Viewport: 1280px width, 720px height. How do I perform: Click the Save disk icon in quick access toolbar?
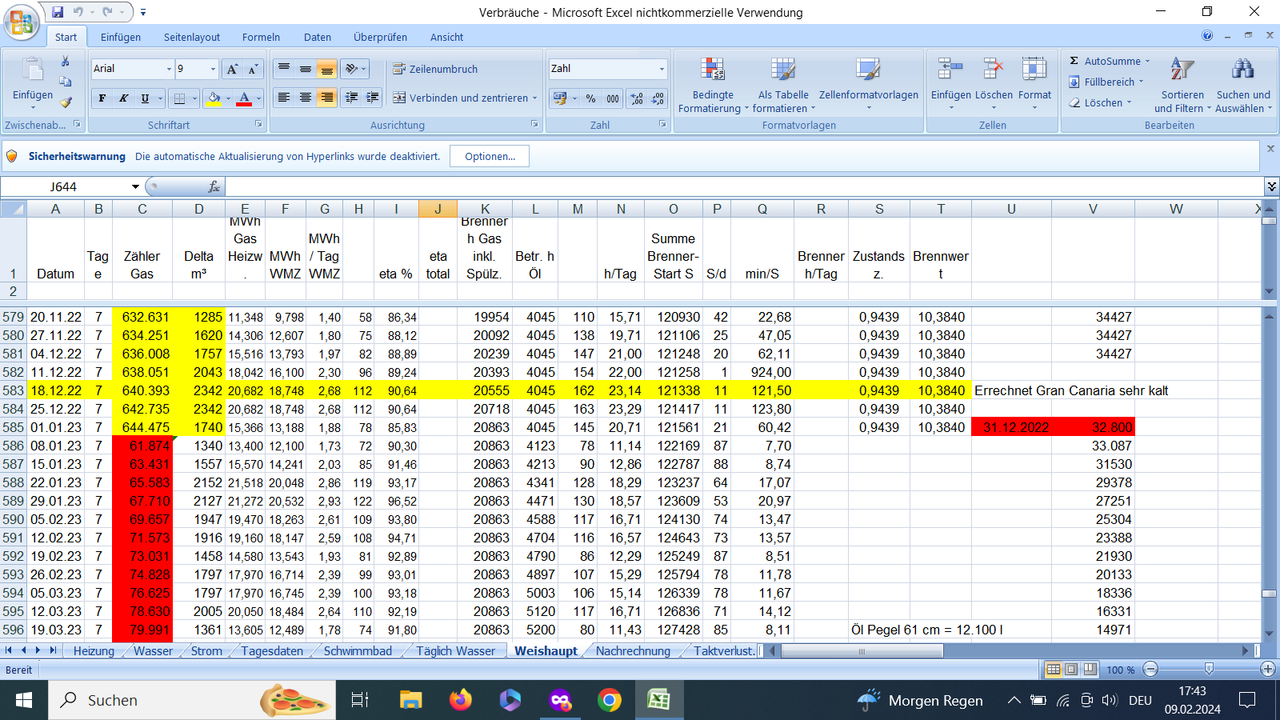pyautogui.click(x=57, y=12)
